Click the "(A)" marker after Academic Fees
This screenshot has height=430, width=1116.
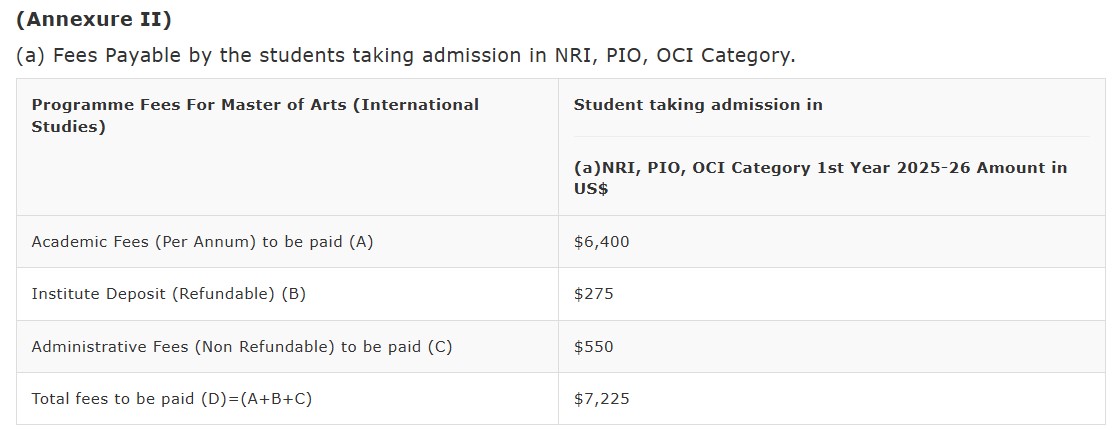[360, 242]
